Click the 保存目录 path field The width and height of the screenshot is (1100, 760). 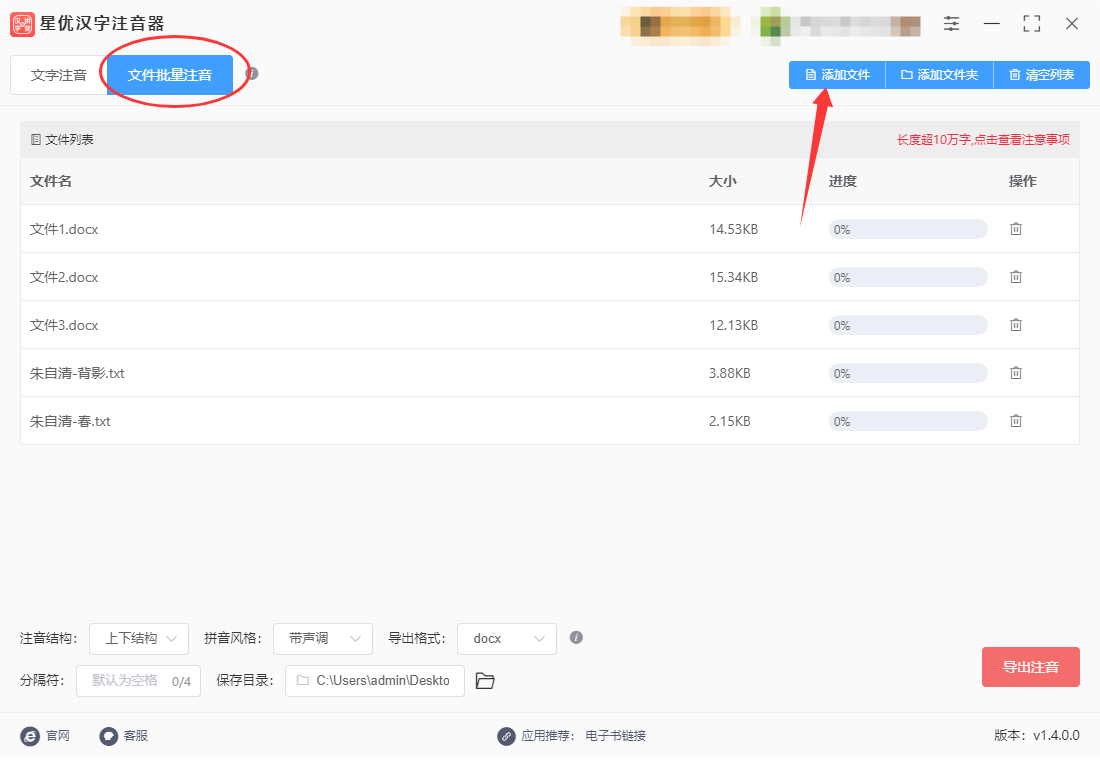point(375,681)
